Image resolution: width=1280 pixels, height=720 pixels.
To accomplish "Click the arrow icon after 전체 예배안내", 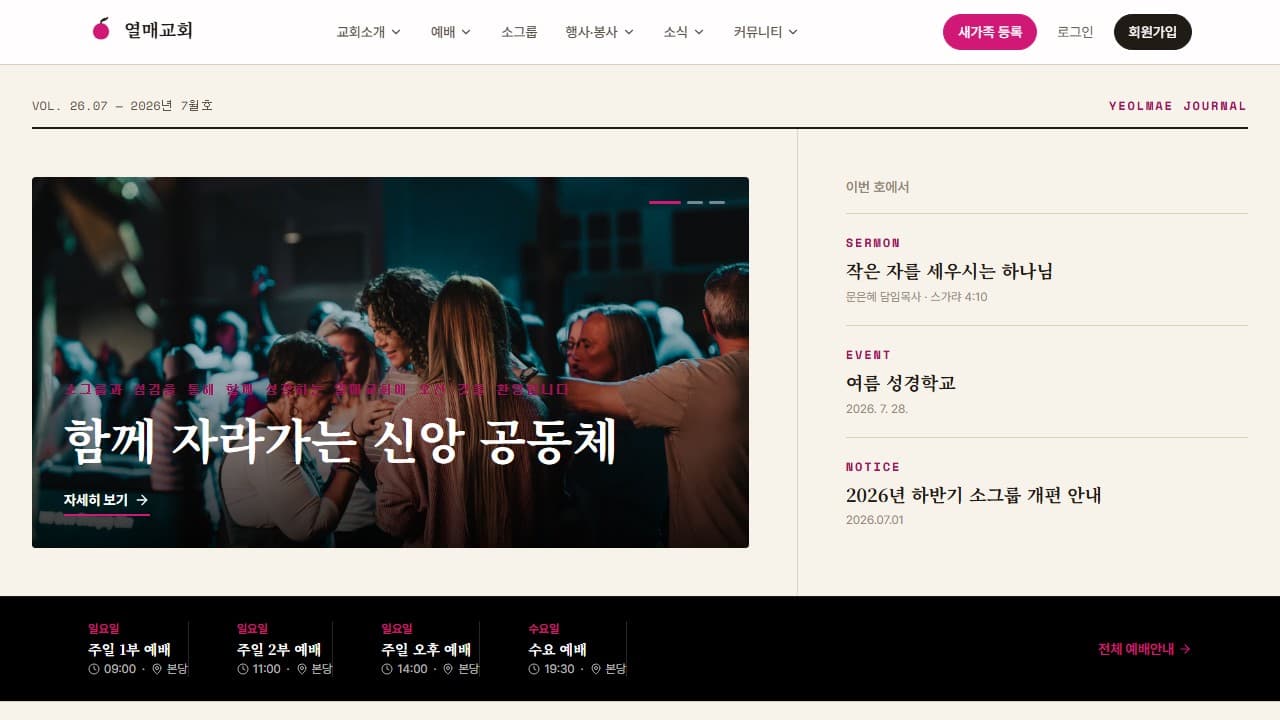I will 1185,649.
